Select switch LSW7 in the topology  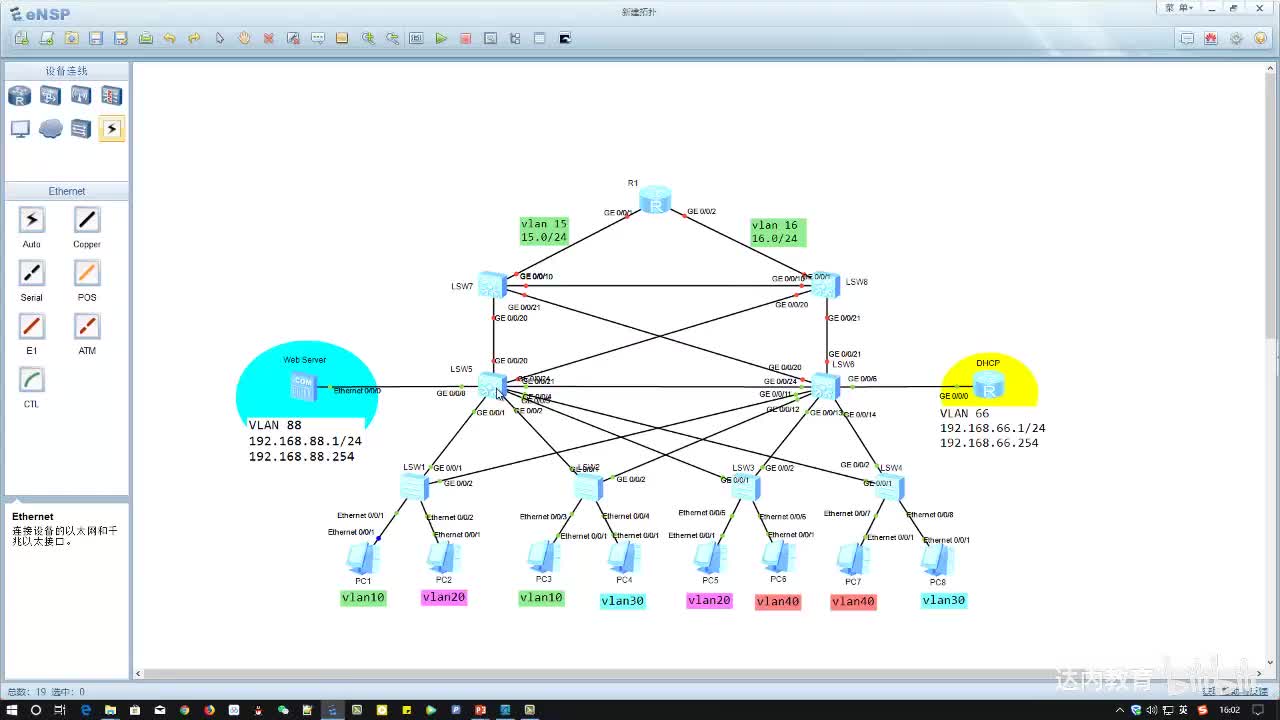click(492, 284)
